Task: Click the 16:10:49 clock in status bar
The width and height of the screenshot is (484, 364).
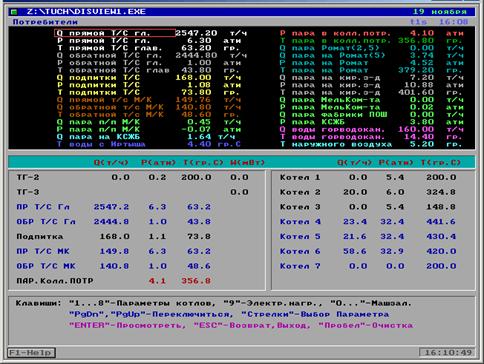Action: pos(448,352)
